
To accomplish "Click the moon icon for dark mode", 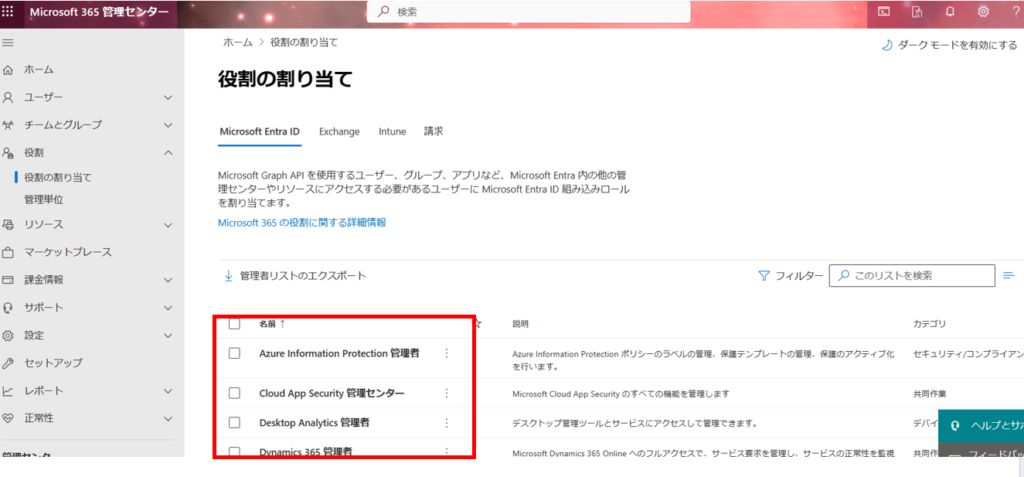I will click(887, 45).
